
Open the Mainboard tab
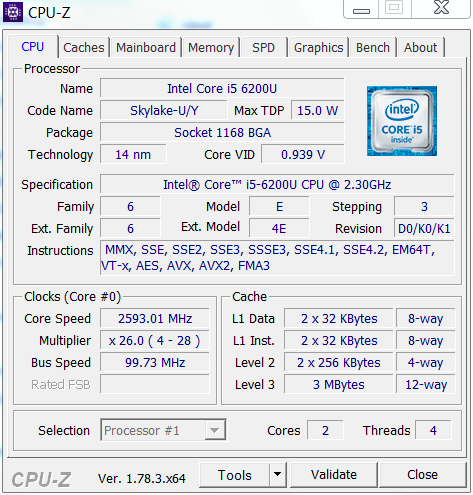[x=146, y=47]
